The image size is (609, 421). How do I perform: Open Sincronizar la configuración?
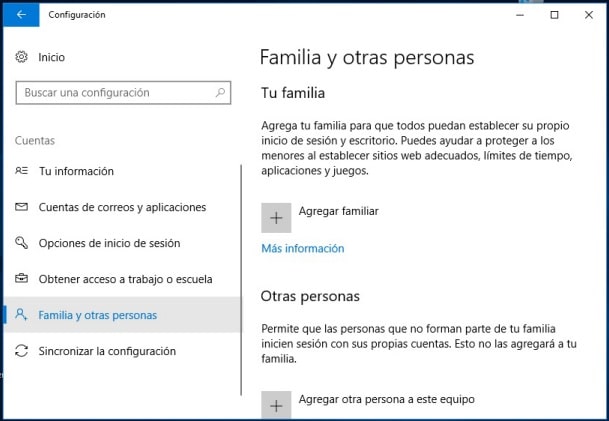click(x=107, y=352)
